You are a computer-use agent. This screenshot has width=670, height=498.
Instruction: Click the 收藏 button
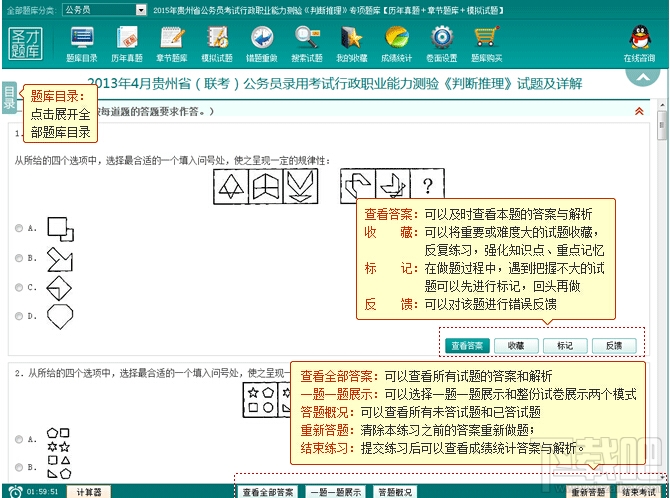pyautogui.click(x=516, y=345)
